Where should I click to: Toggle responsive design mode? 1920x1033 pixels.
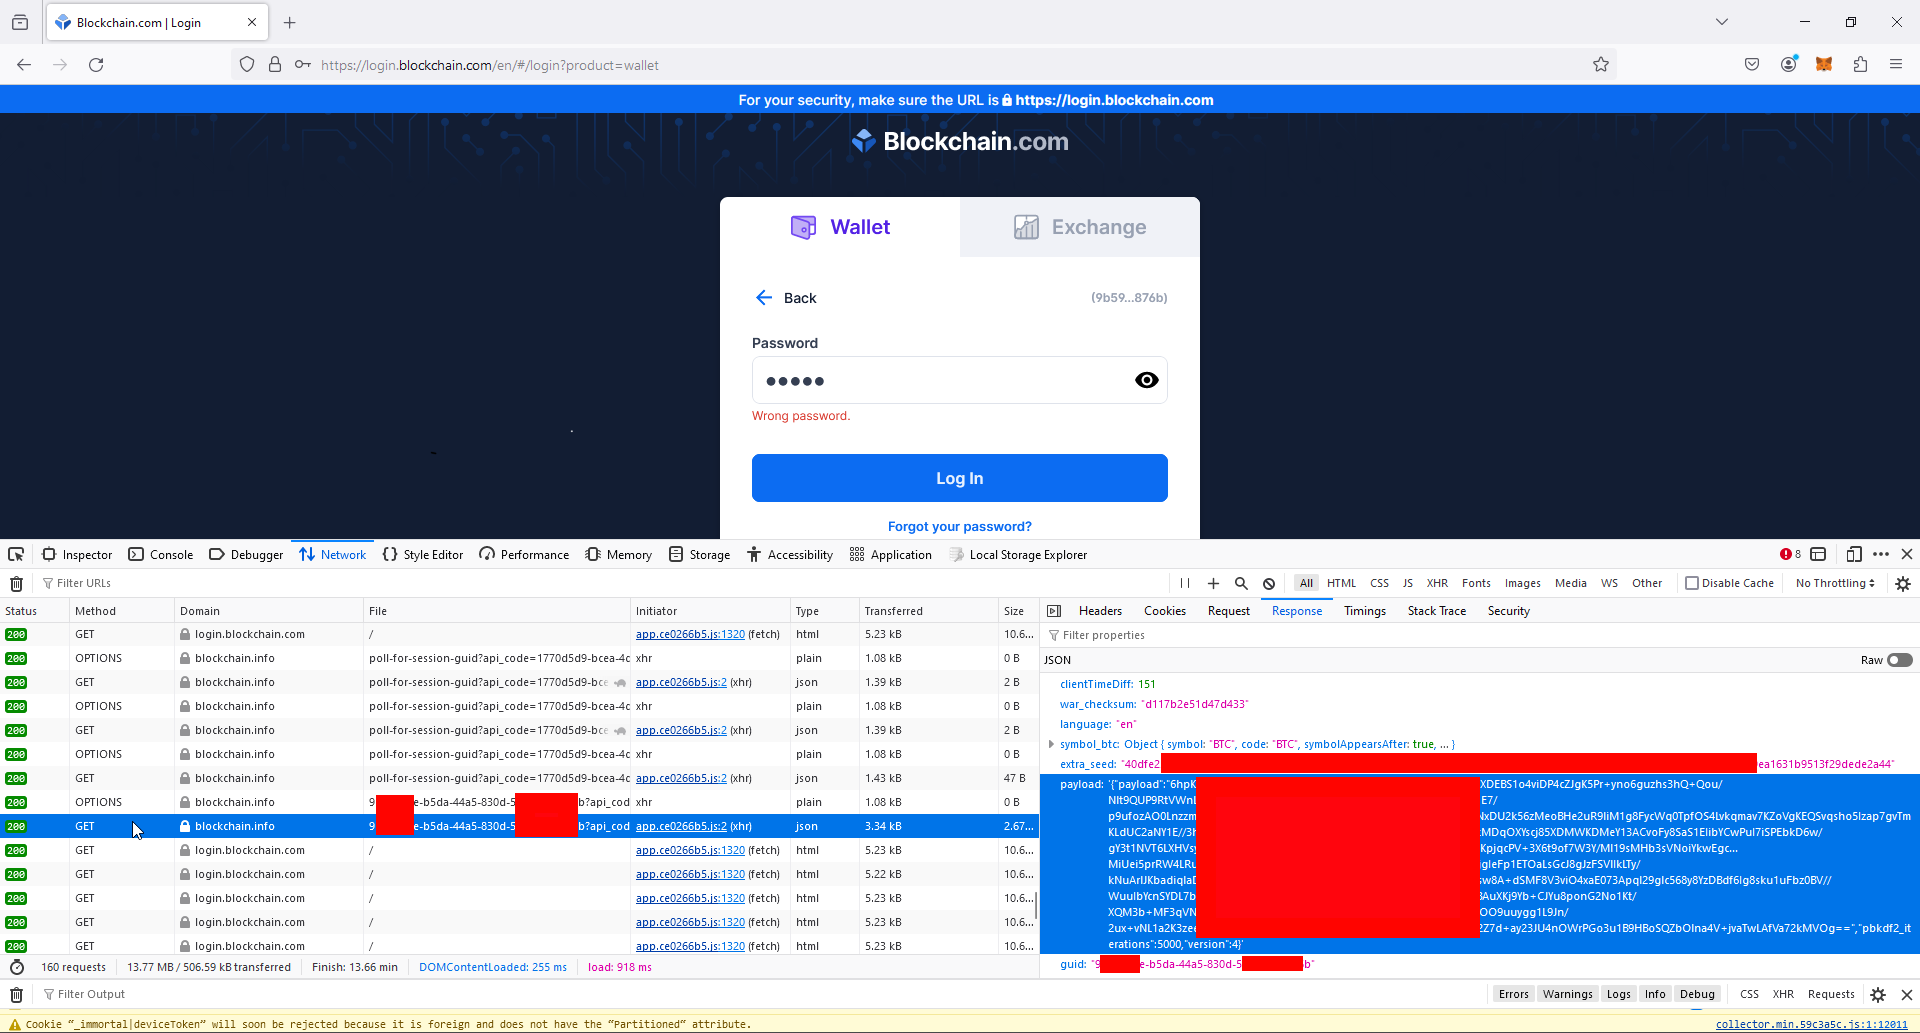click(1856, 554)
